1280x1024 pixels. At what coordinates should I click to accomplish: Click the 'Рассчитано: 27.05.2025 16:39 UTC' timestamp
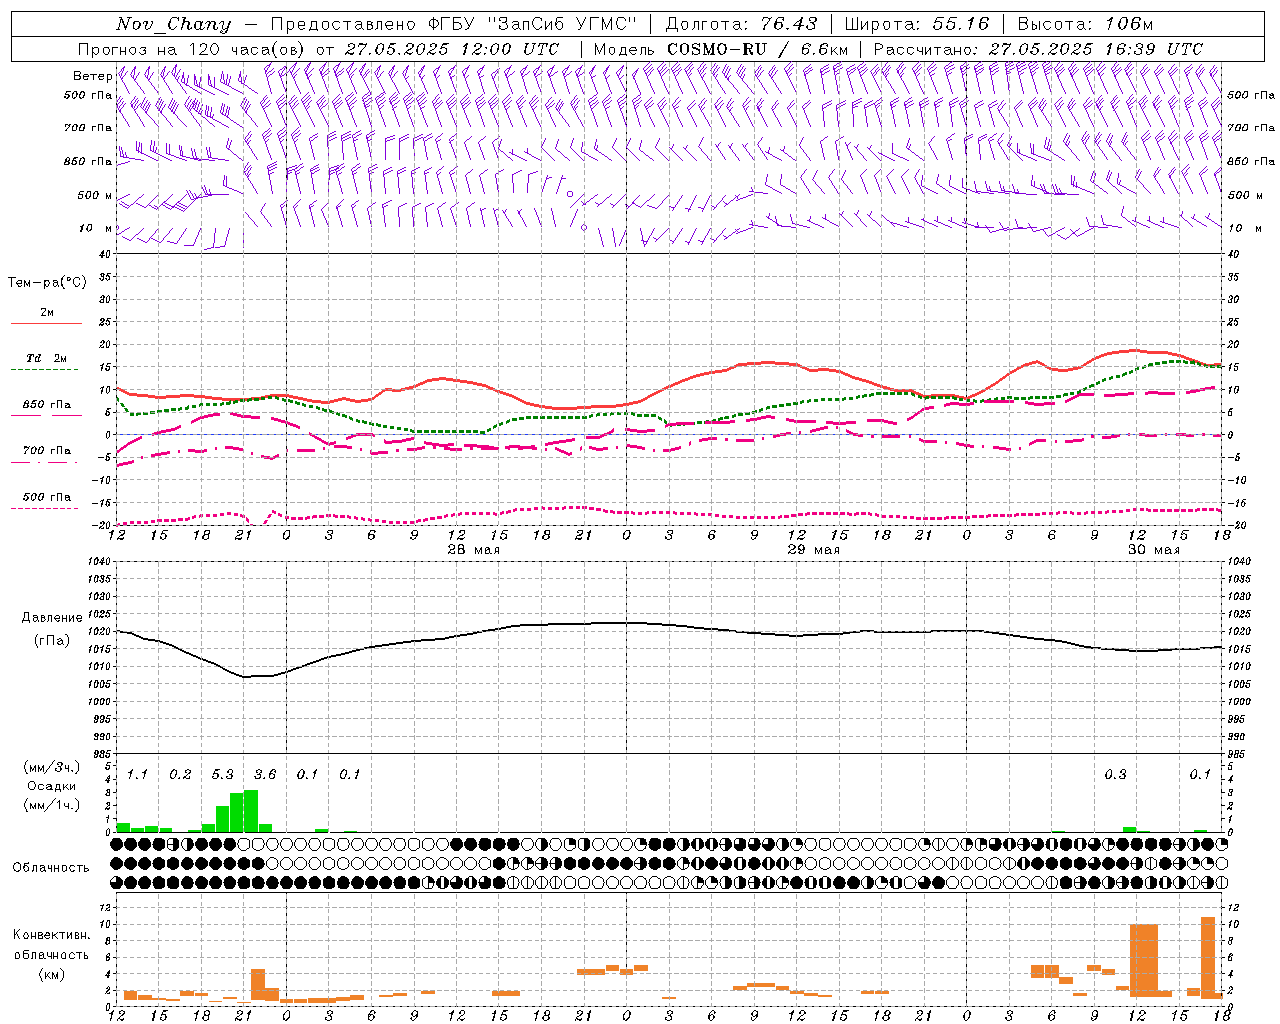1038,49
